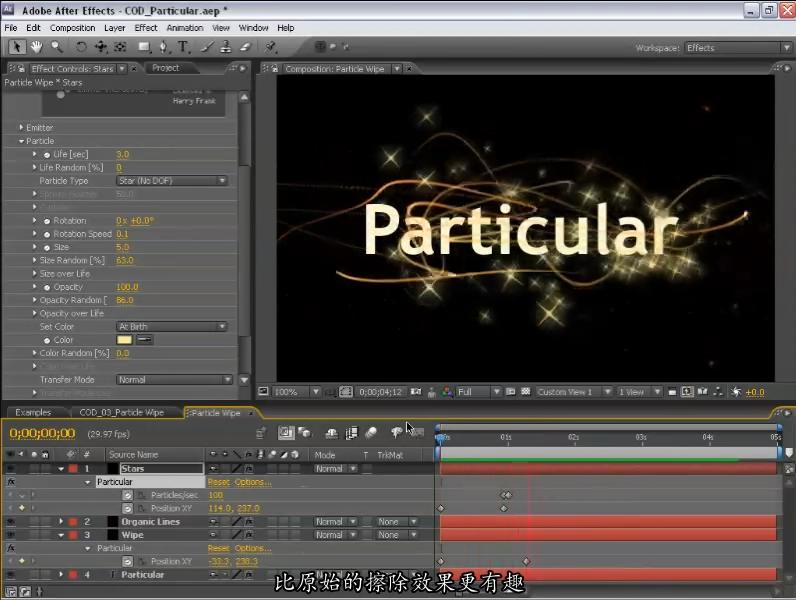Select the Clone Stamp tool

click(x=226, y=47)
